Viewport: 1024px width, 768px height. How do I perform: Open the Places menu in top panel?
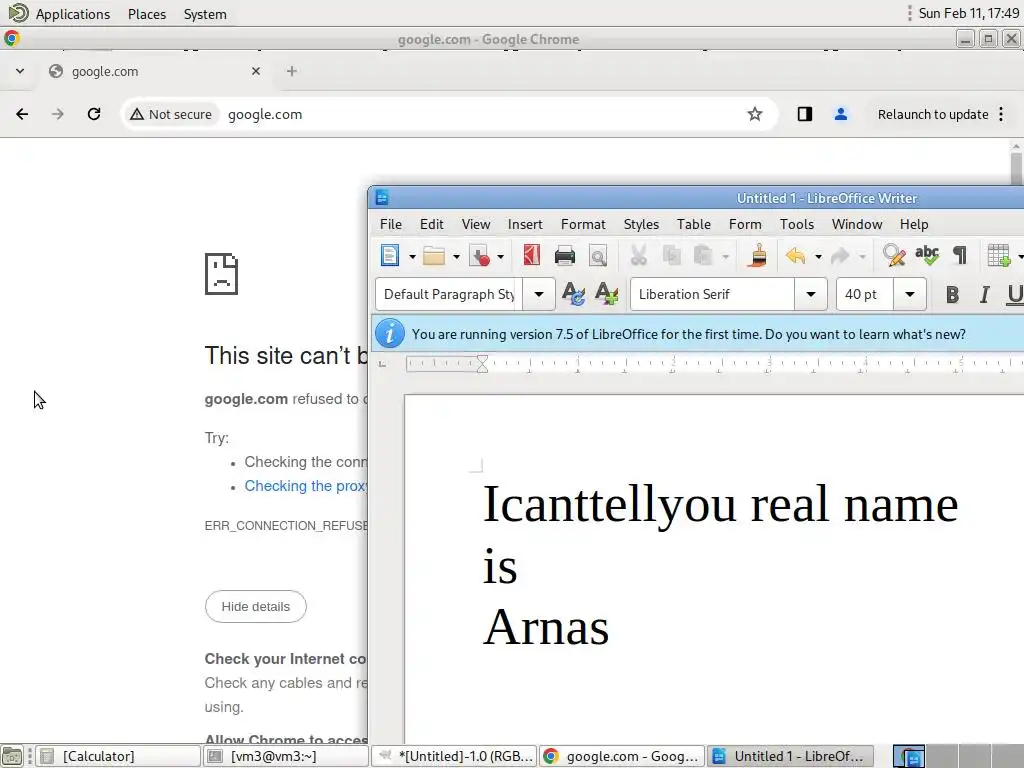[147, 14]
